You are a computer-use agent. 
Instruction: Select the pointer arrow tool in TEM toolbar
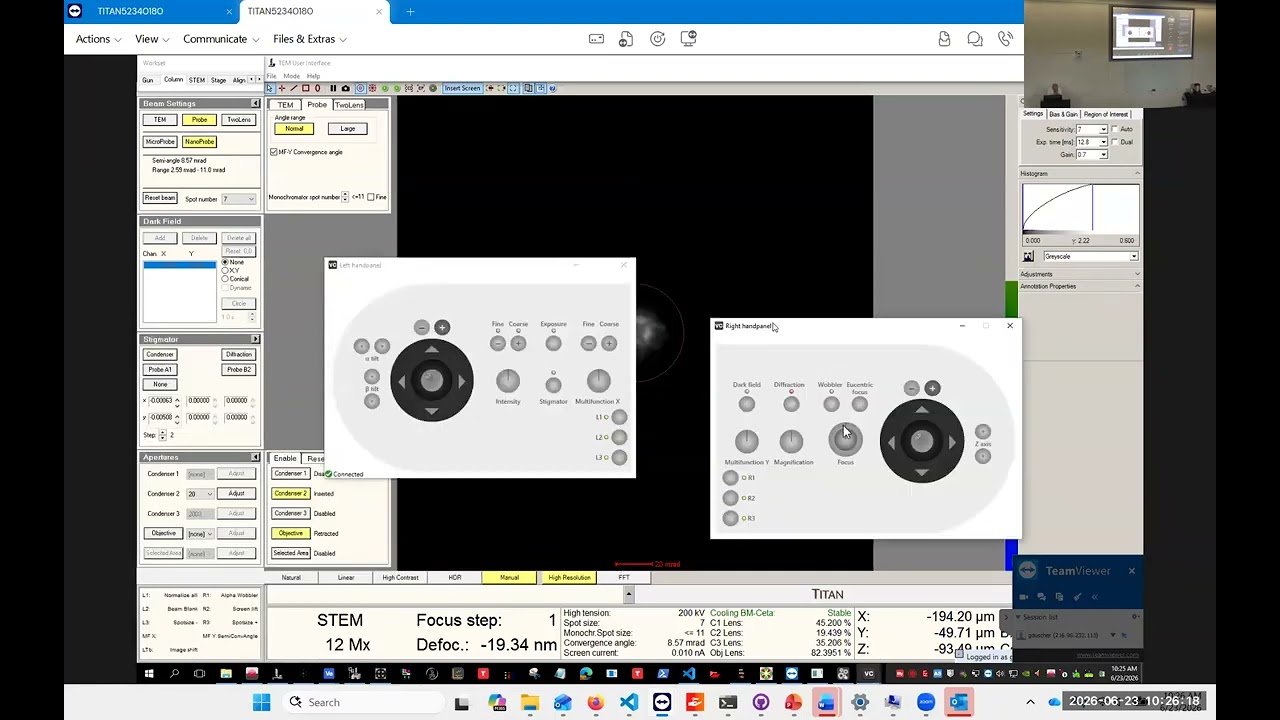coord(269,88)
